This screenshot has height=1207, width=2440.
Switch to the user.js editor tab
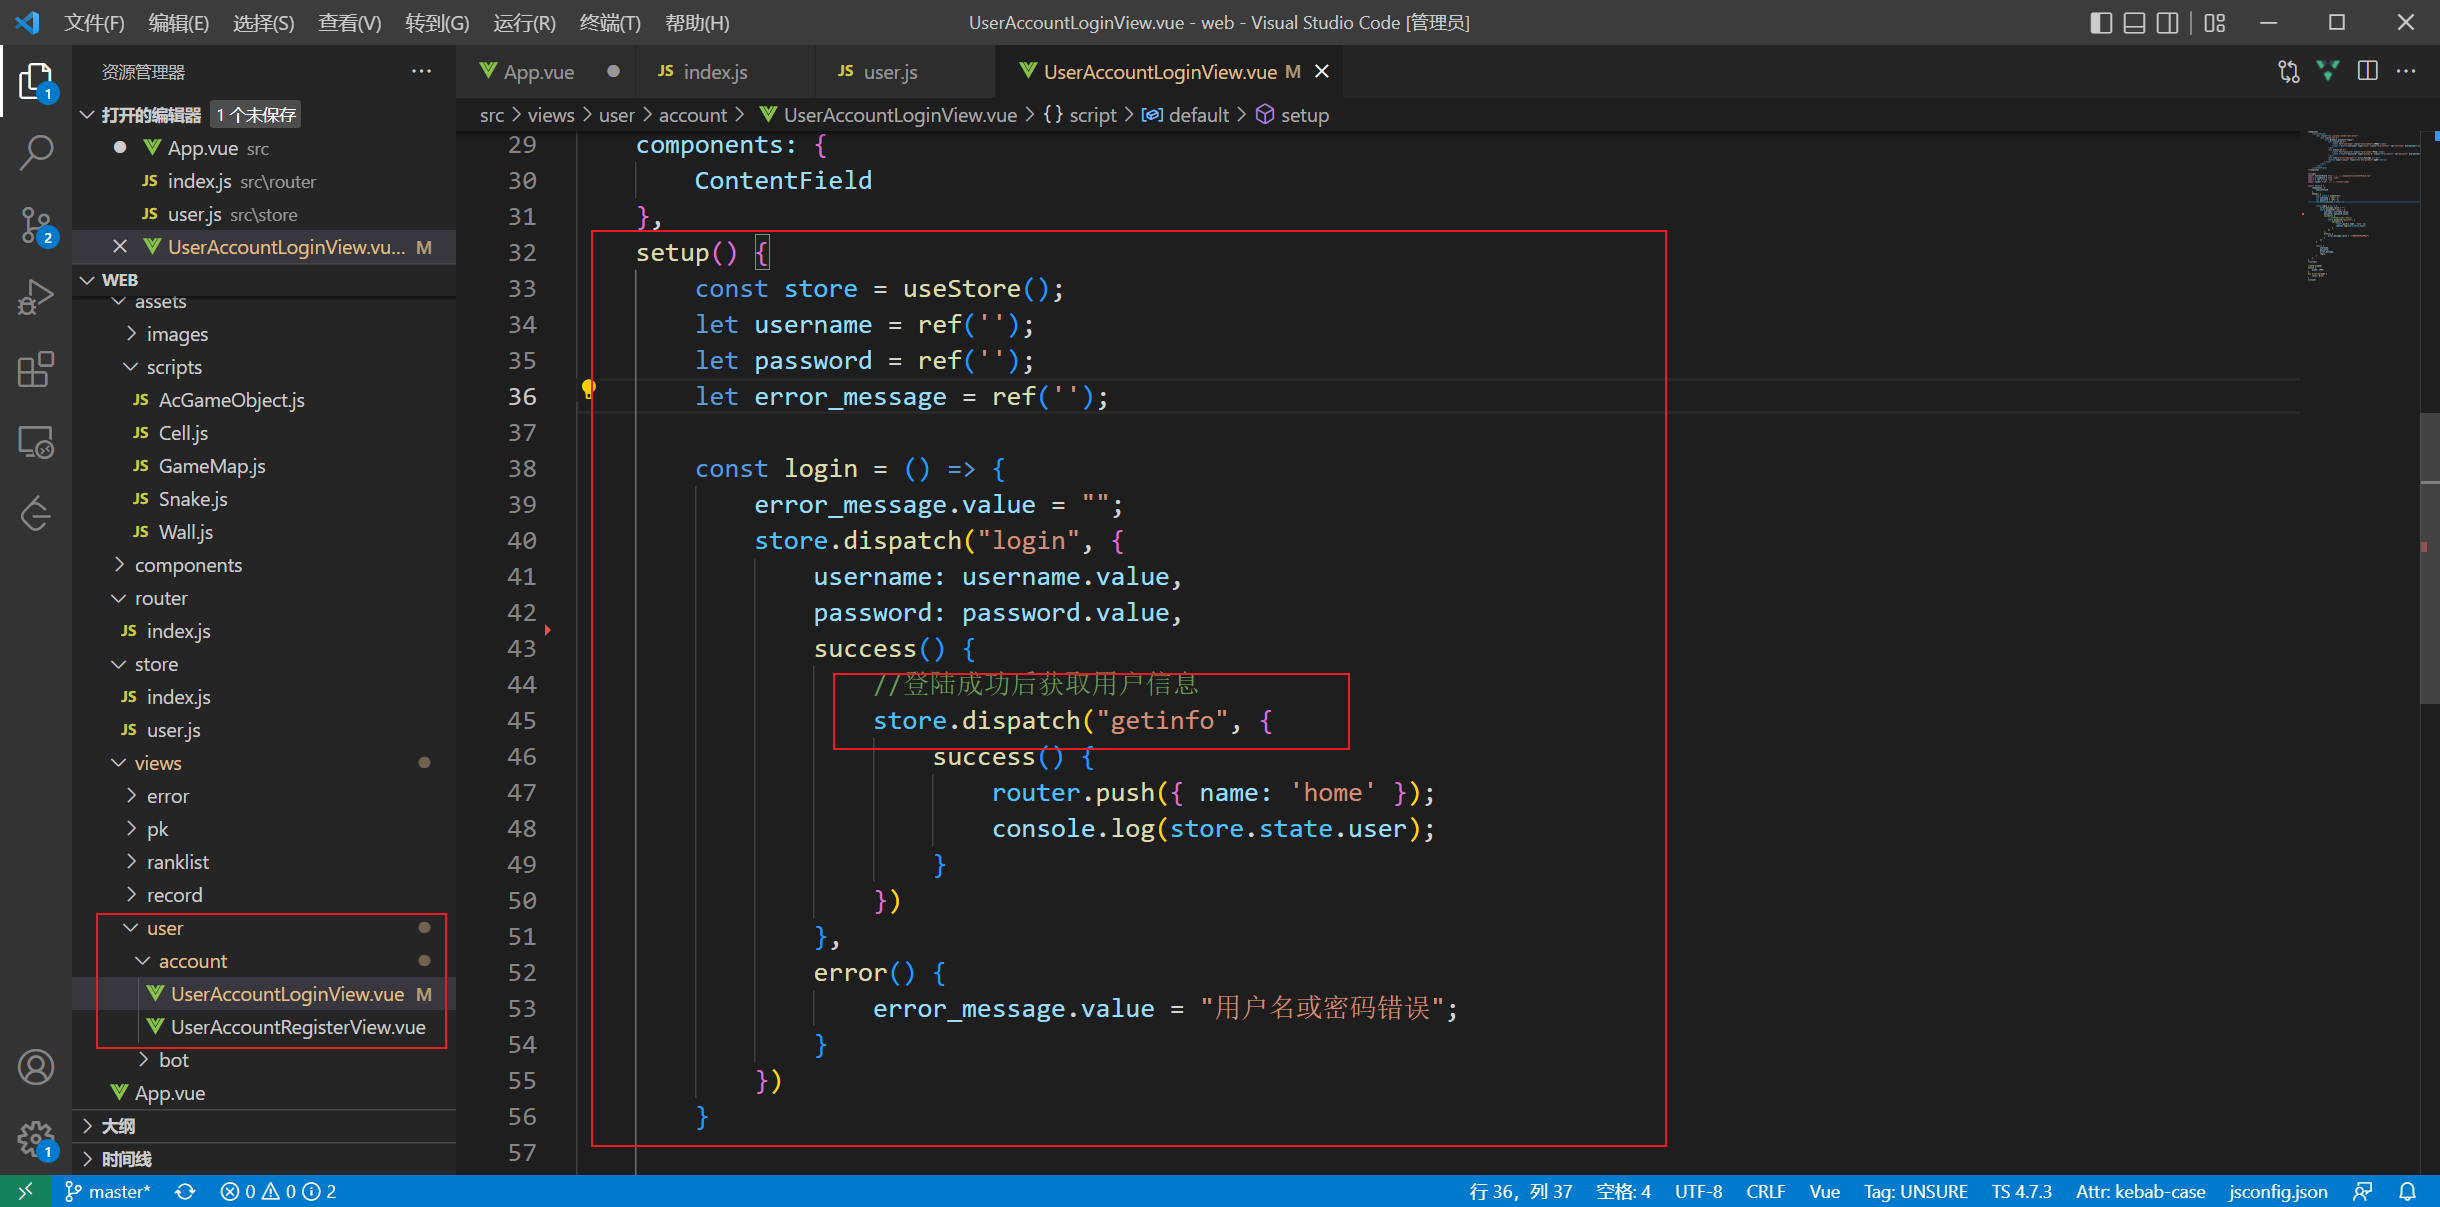coord(889,72)
